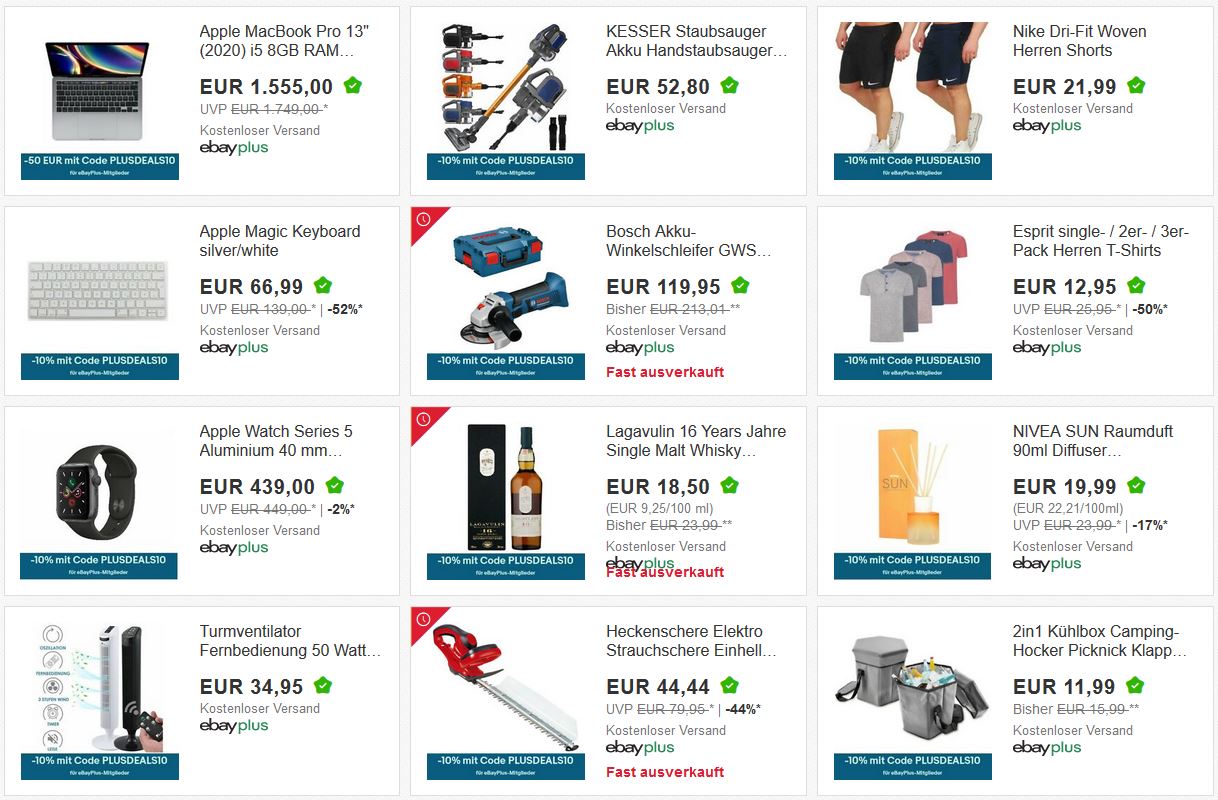The height and width of the screenshot is (800, 1218).
Task: Click ebay plus logo under Turmventilator listing
Action: pyautogui.click(x=234, y=726)
